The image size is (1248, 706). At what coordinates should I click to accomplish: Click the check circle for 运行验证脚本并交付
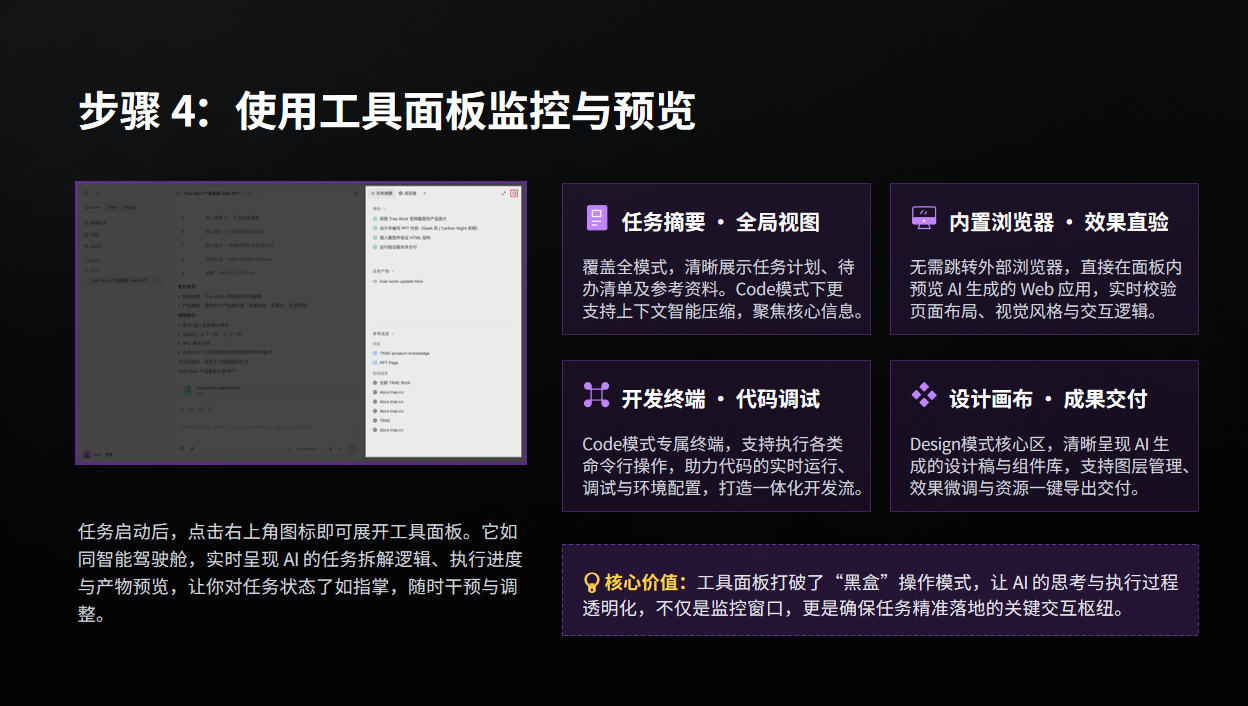[375, 247]
